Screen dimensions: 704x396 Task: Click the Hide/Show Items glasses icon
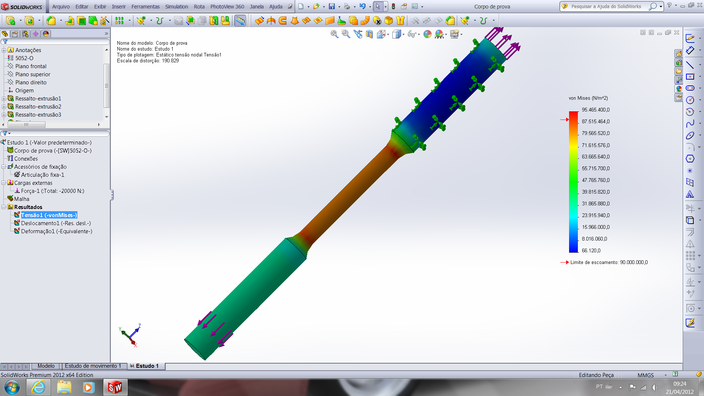pyautogui.click(x=411, y=34)
